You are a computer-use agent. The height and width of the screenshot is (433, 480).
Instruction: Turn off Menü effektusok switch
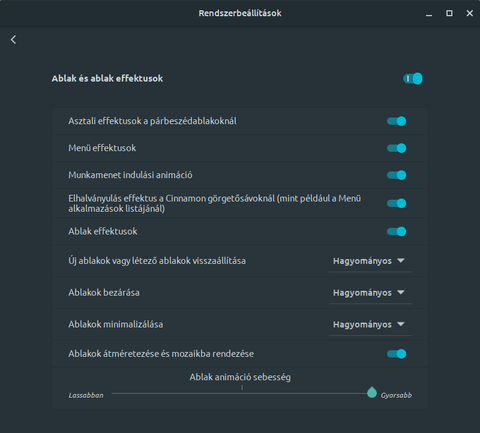(x=396, y=148)
